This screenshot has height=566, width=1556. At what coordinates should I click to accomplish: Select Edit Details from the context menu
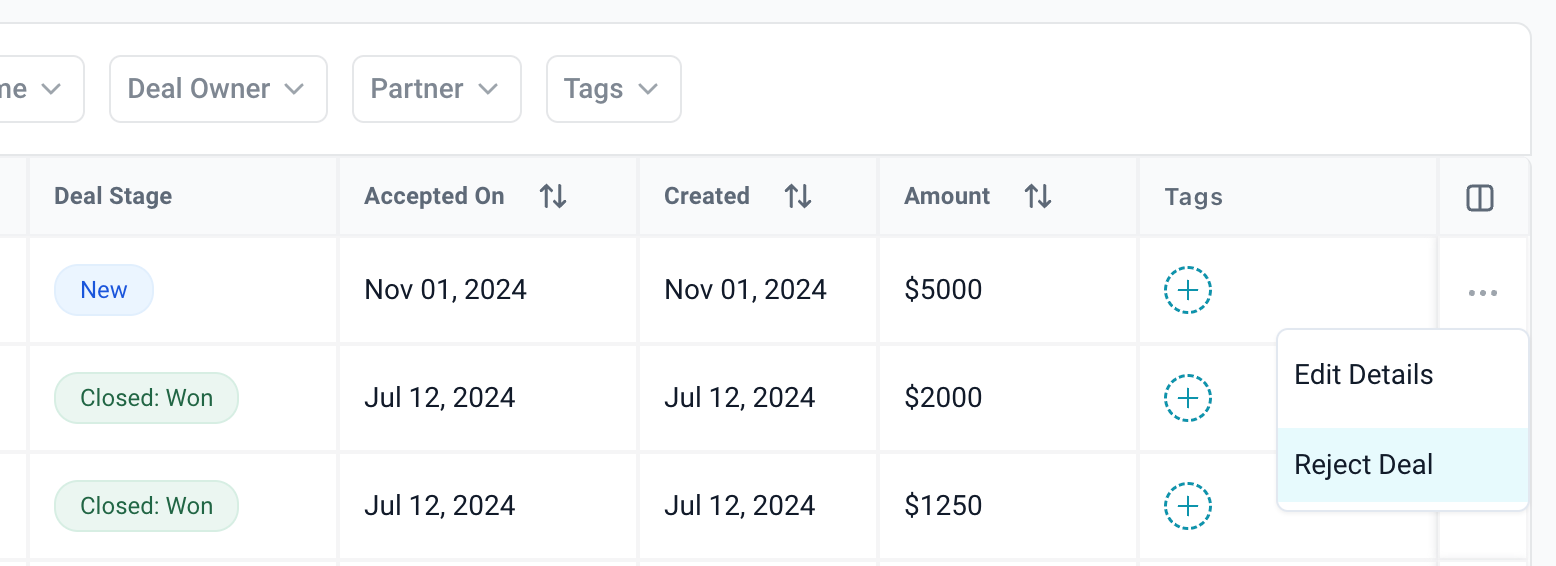(x=1363, y=375)
